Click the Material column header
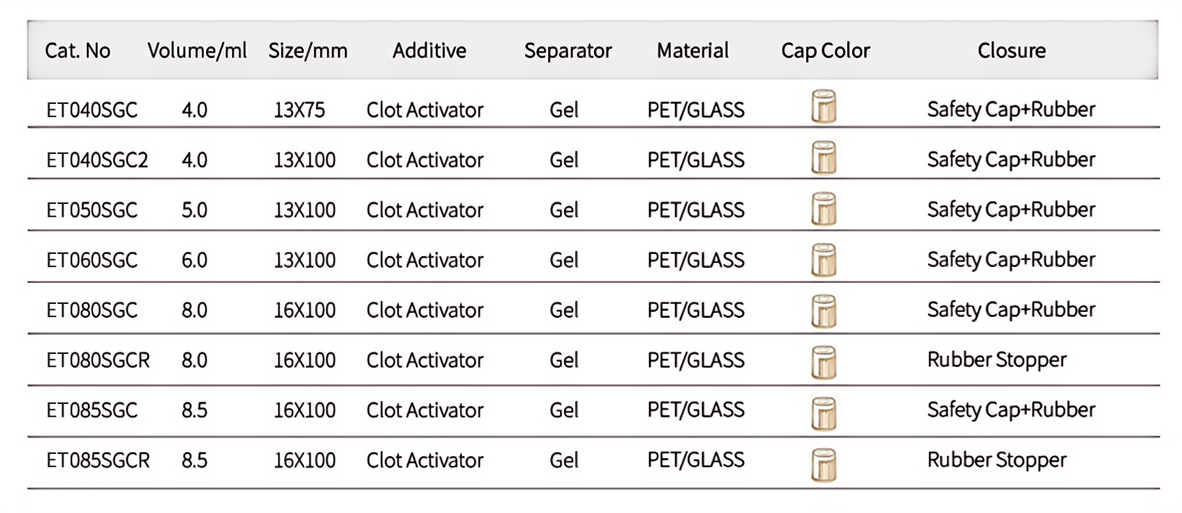Image resolution: width=1182 pixels, height=513 pixels. pos(693,50)
